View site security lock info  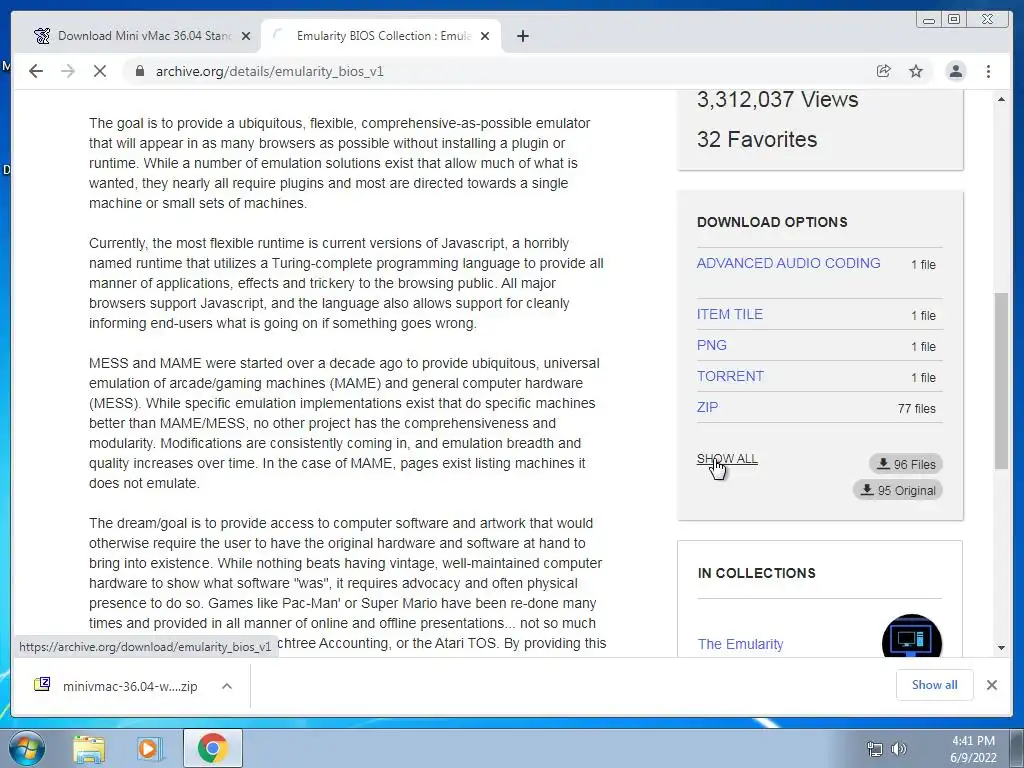(139, 71)
